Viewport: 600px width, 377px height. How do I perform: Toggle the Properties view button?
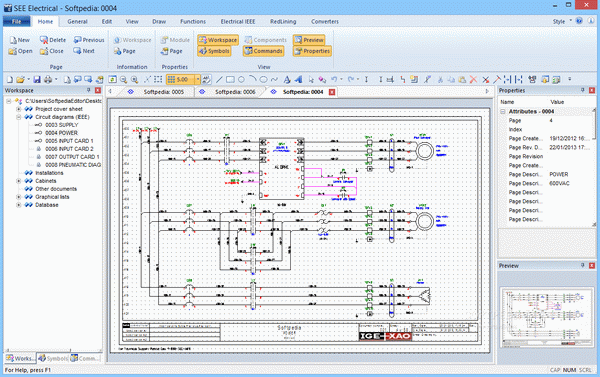click(x=312, y=51)
